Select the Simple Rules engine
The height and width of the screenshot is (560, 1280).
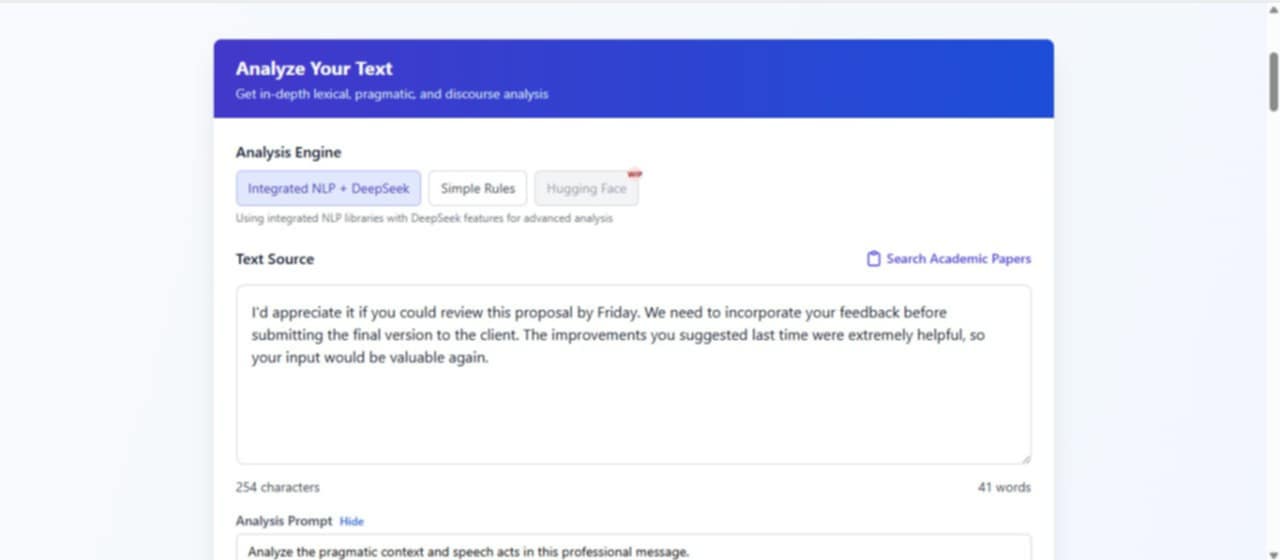(477, 188)
